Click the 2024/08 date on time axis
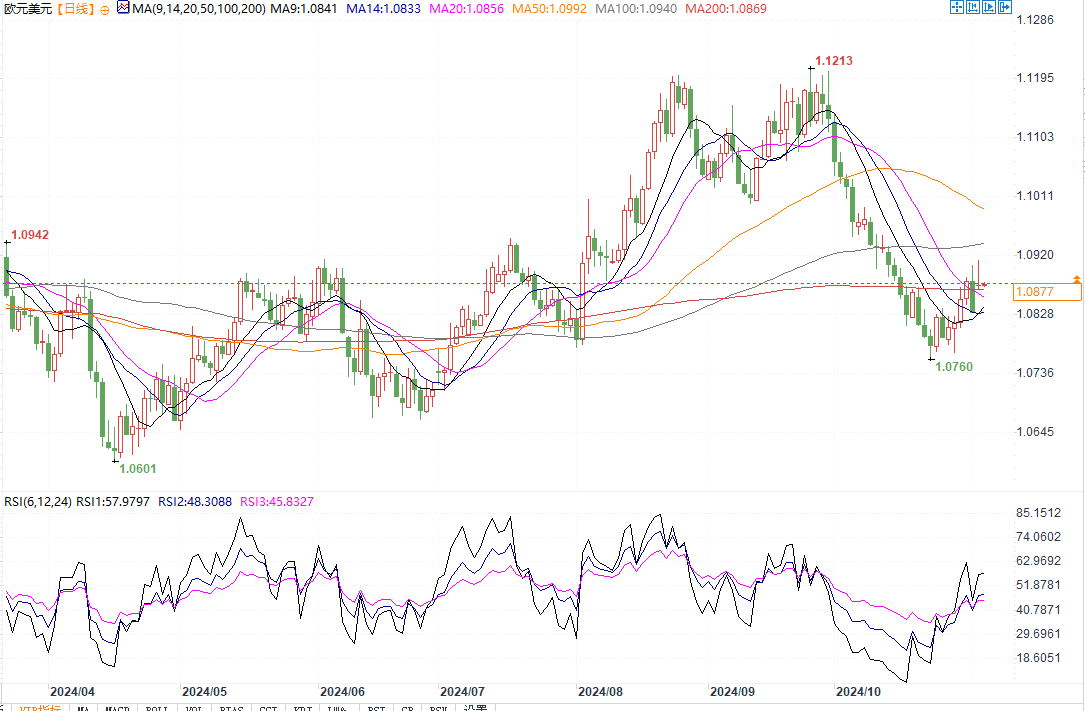The height and width of the screenshot is (711, 1085). 601,691
